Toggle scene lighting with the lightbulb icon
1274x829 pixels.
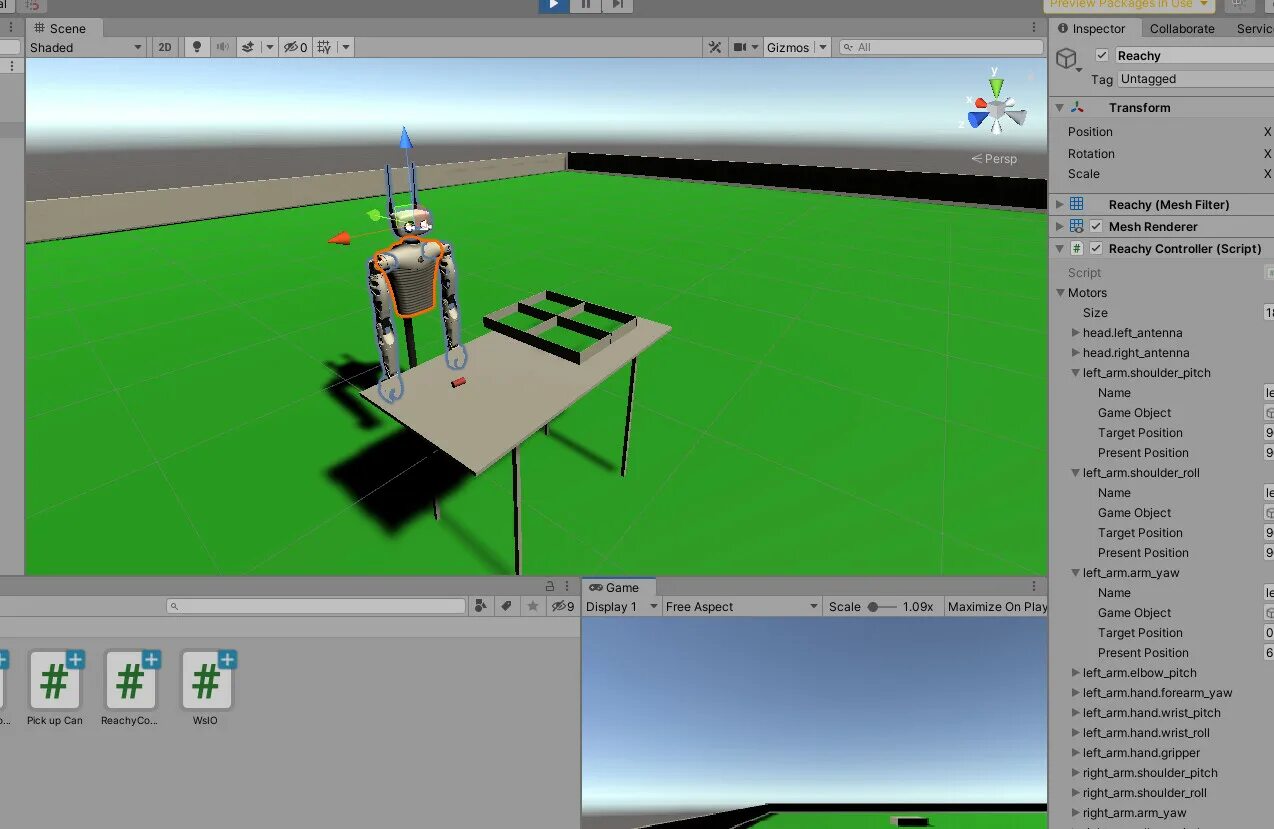(197, 47)
